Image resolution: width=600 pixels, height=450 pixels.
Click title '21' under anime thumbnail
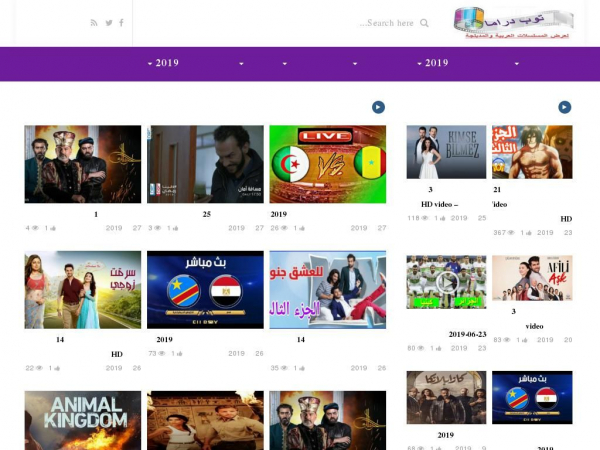[497, 189]
